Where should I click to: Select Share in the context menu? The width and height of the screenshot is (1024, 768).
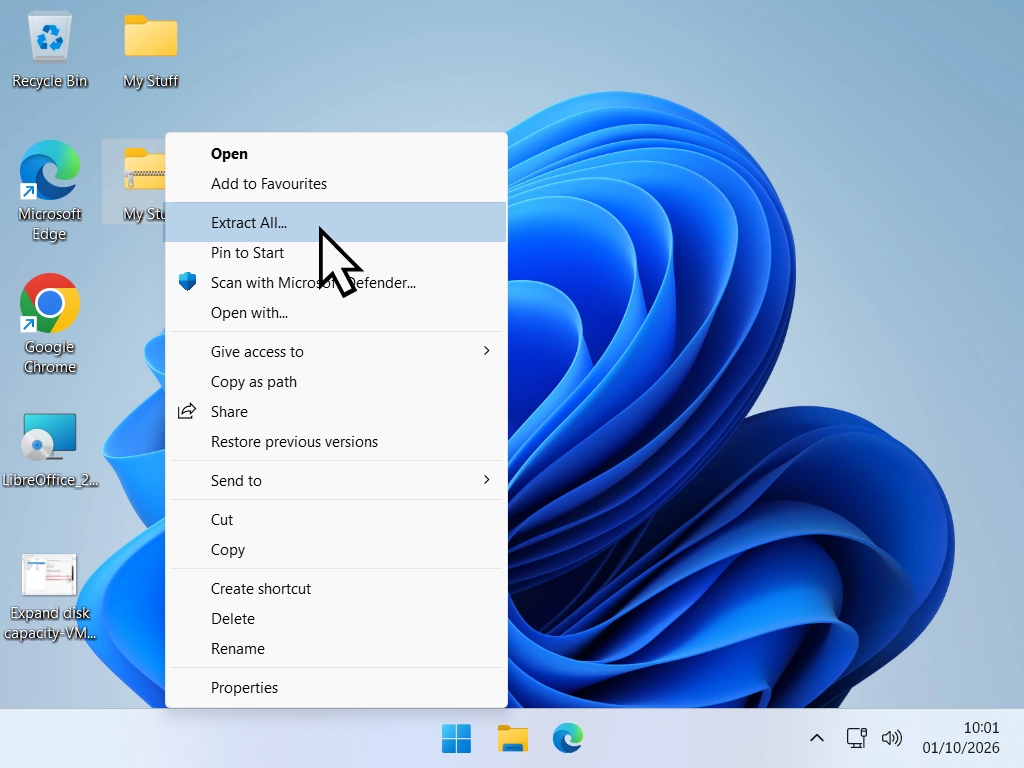[x=336, y=412]
